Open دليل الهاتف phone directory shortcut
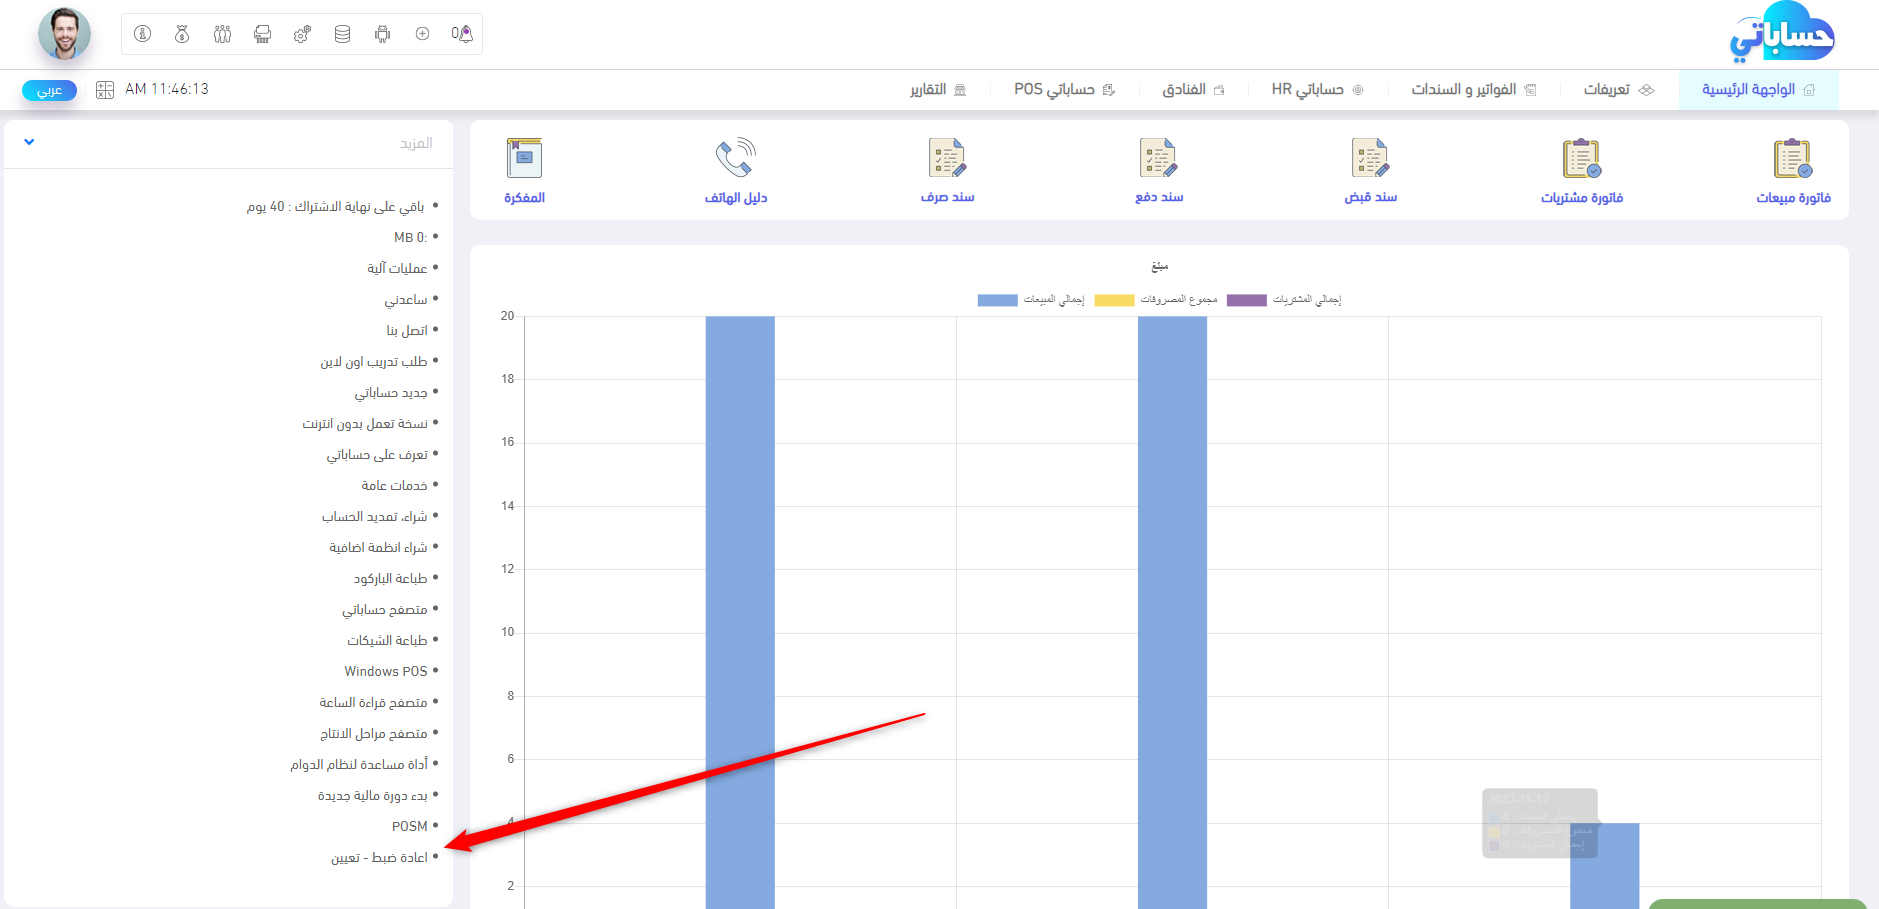Screen dimensions: 1879x909 tap(735, 171)
